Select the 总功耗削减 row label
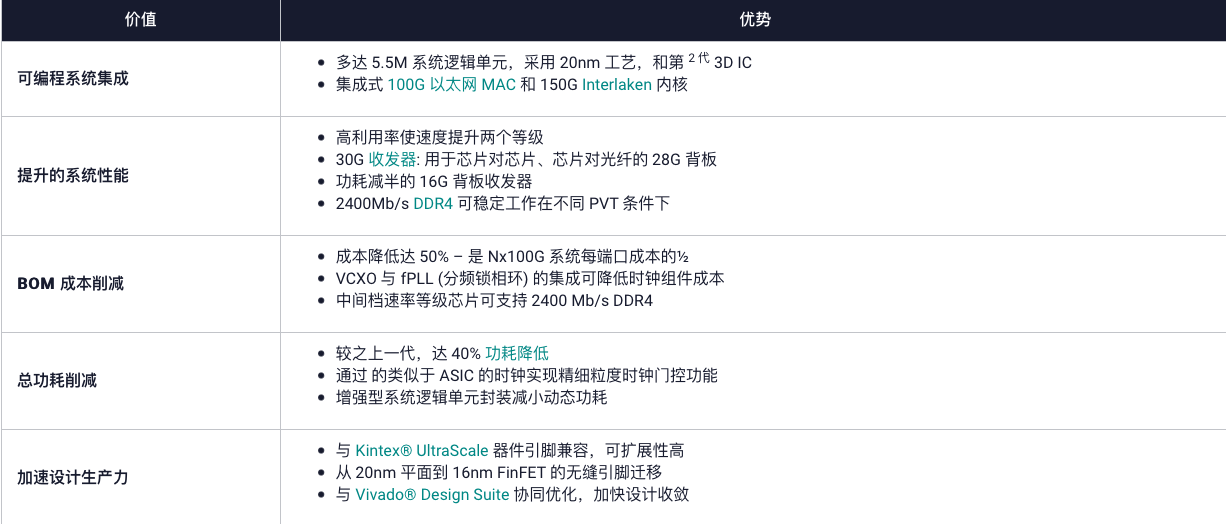 click(58, 380)
